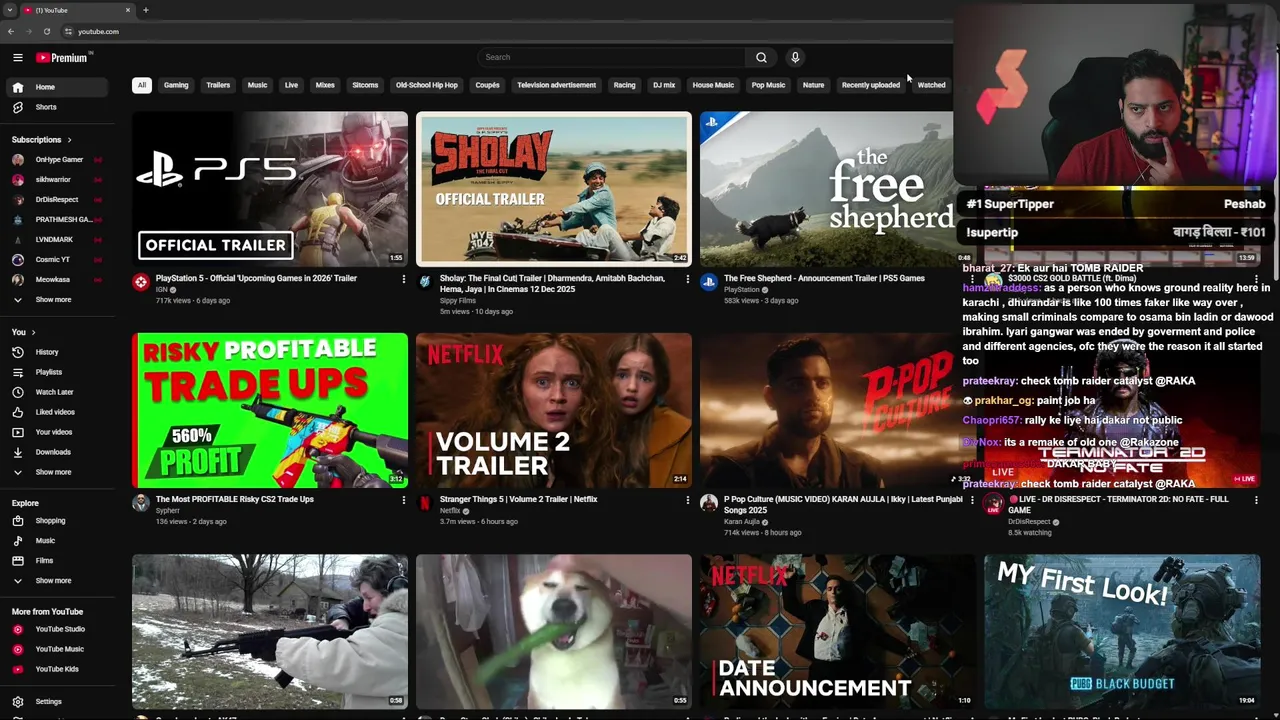Open the hamburger guide menu
This screenshot has height=720, width=1280.
click(17, 58)
